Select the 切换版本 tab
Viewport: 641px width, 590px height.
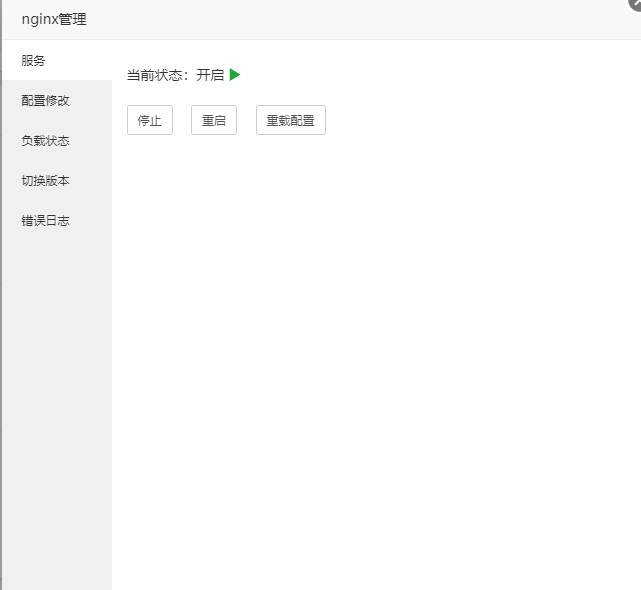[x=57, y=181]
